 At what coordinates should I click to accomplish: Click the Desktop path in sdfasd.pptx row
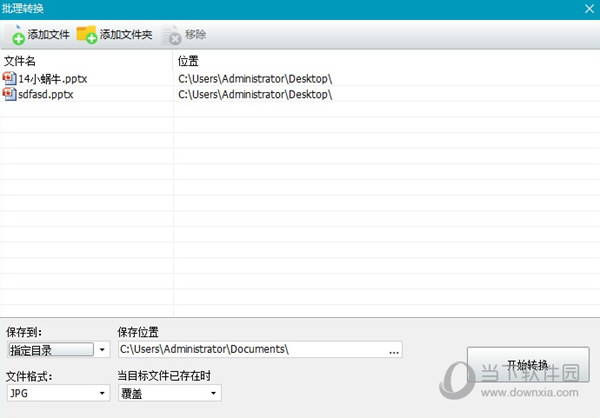(x=255, y=94)
